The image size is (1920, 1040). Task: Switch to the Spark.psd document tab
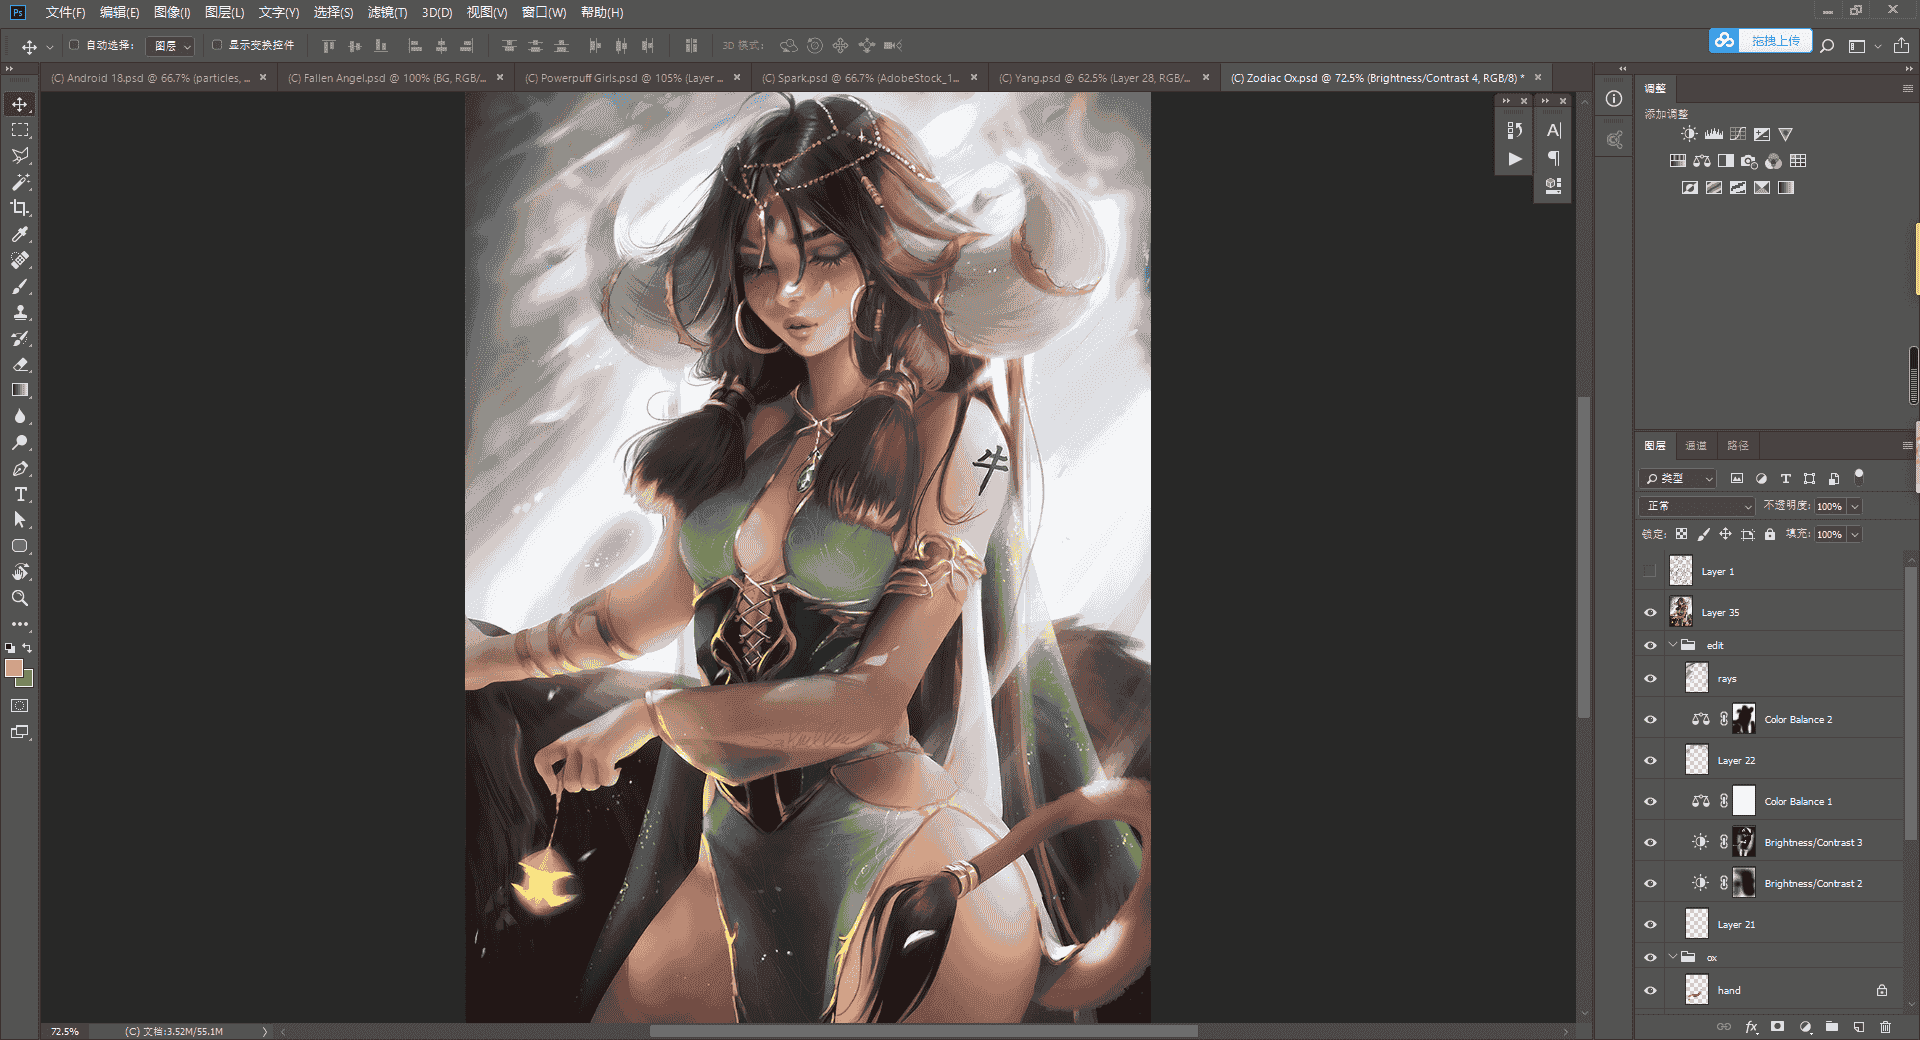coord(860,78)
